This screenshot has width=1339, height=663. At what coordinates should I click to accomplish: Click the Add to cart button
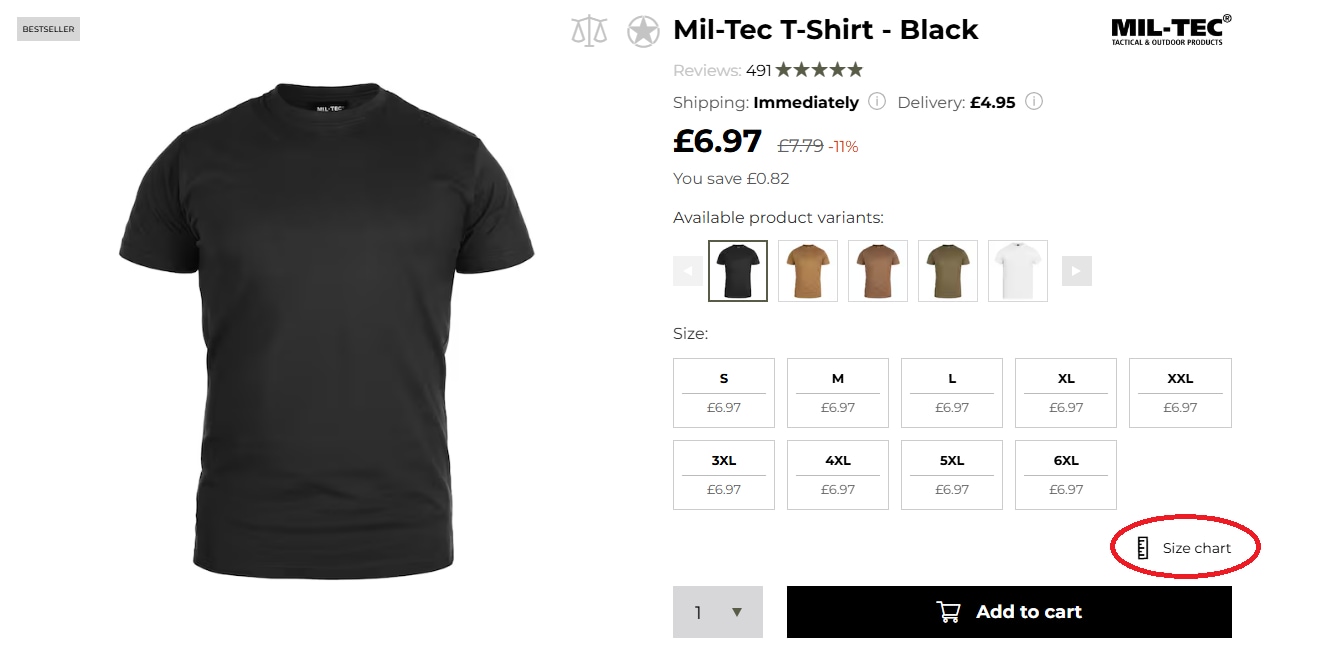pos(1008,611)
